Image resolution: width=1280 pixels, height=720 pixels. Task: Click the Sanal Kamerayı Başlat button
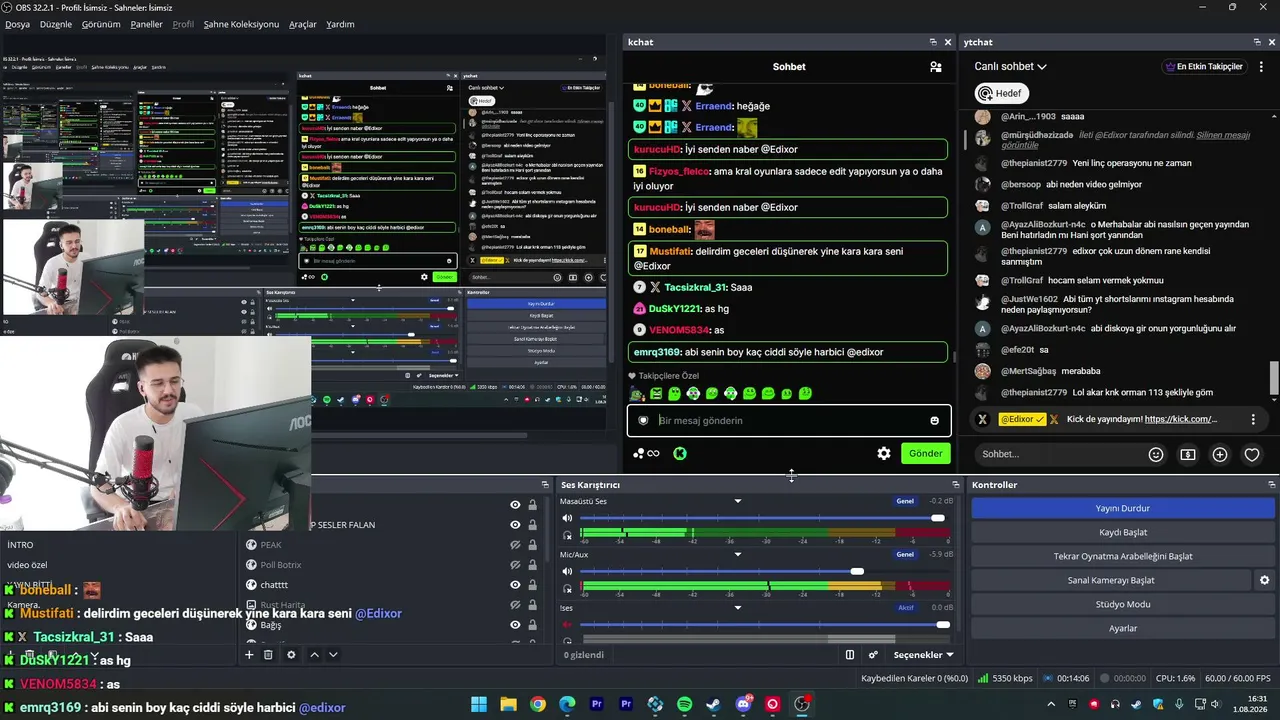(x=1111, y=580)
